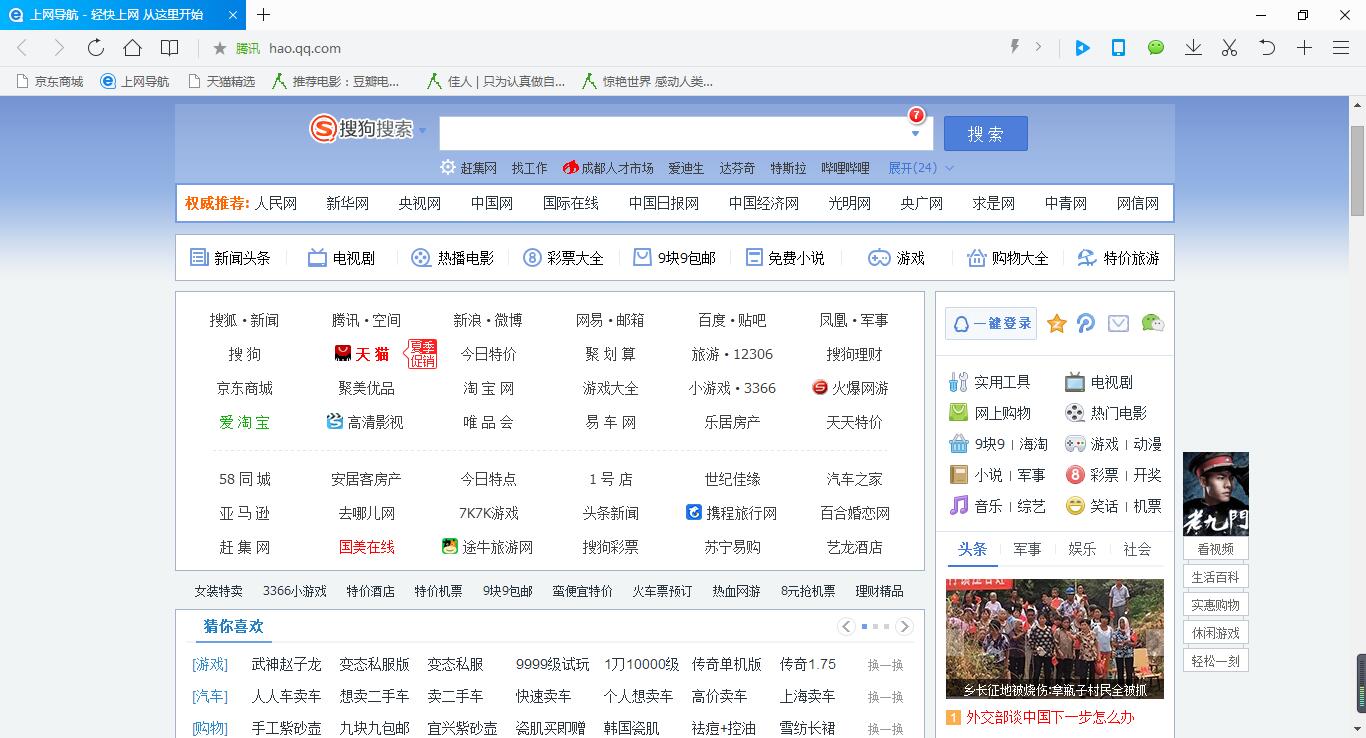Go to previous 猜你喜欢 page arrow

pyautogui.click(x=846, y=626)
